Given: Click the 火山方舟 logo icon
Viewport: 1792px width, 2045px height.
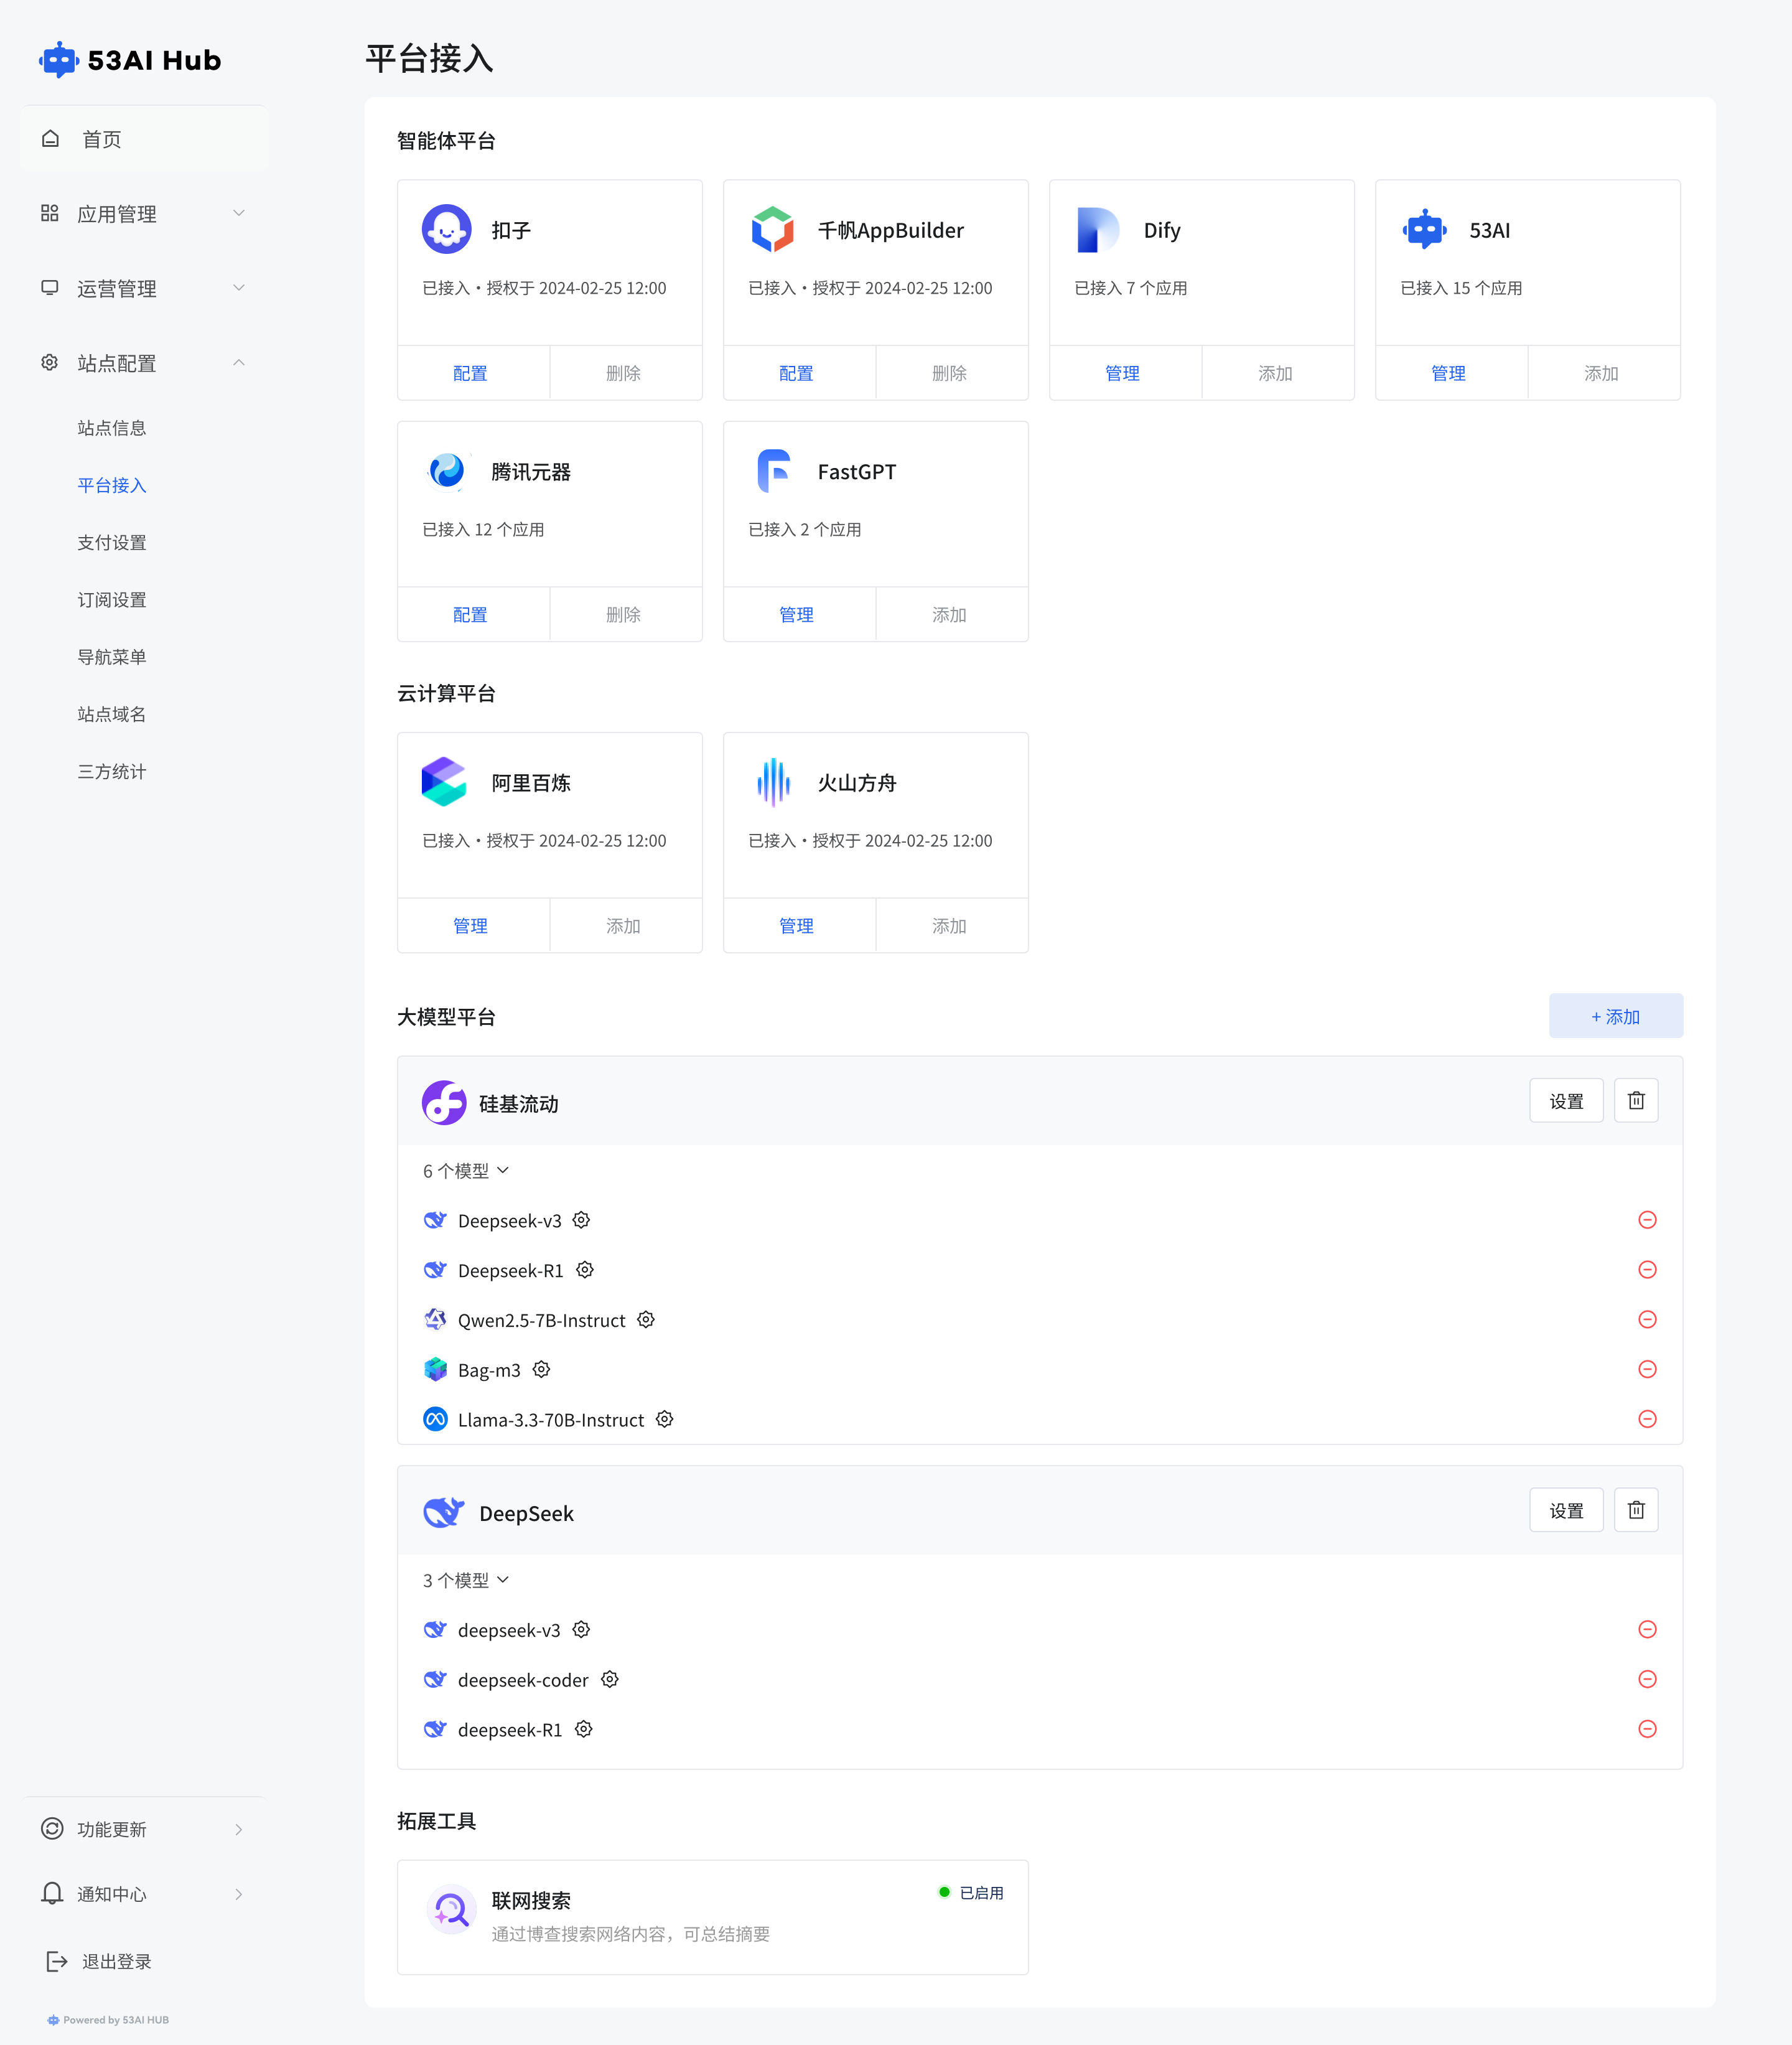Looking at the screenshot, I should tap(773, 782).
